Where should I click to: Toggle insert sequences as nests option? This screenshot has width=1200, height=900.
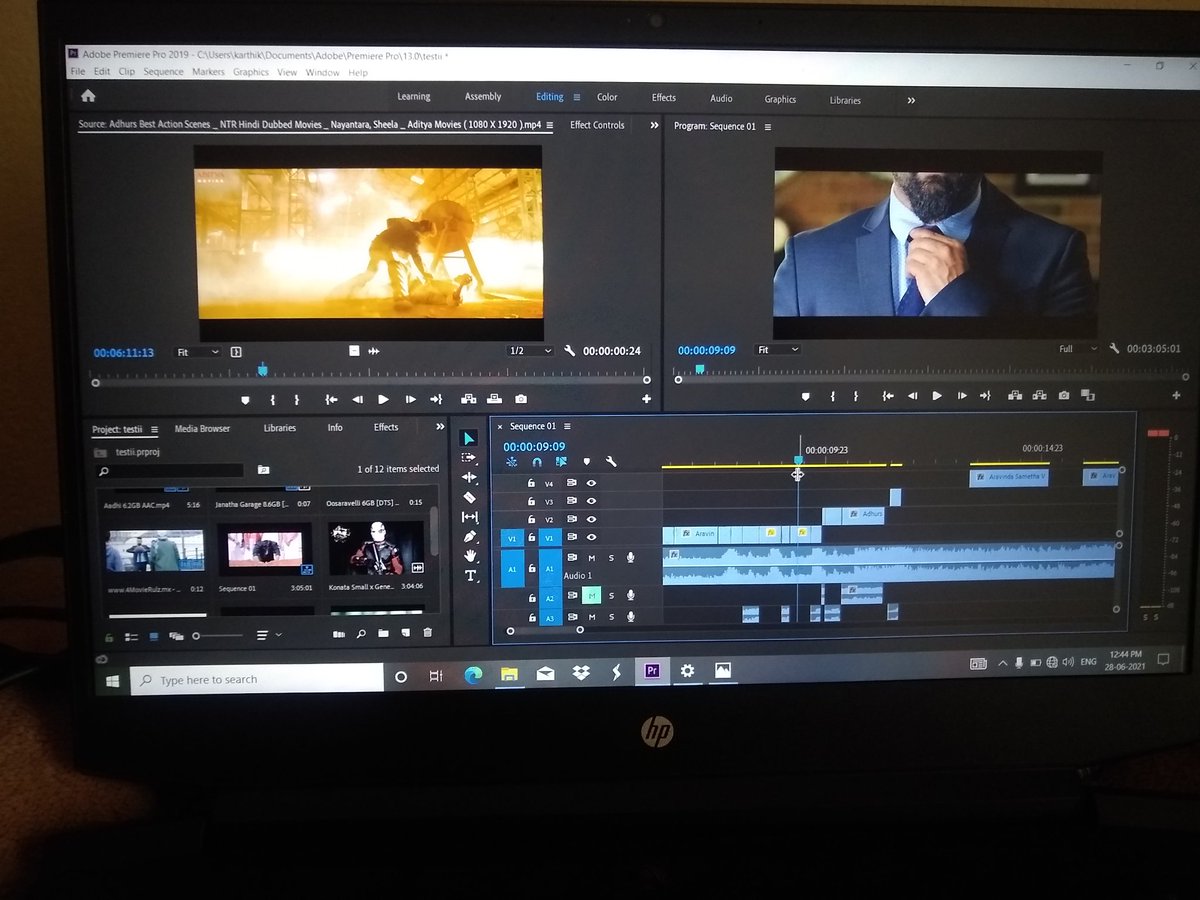click(511, 462)
